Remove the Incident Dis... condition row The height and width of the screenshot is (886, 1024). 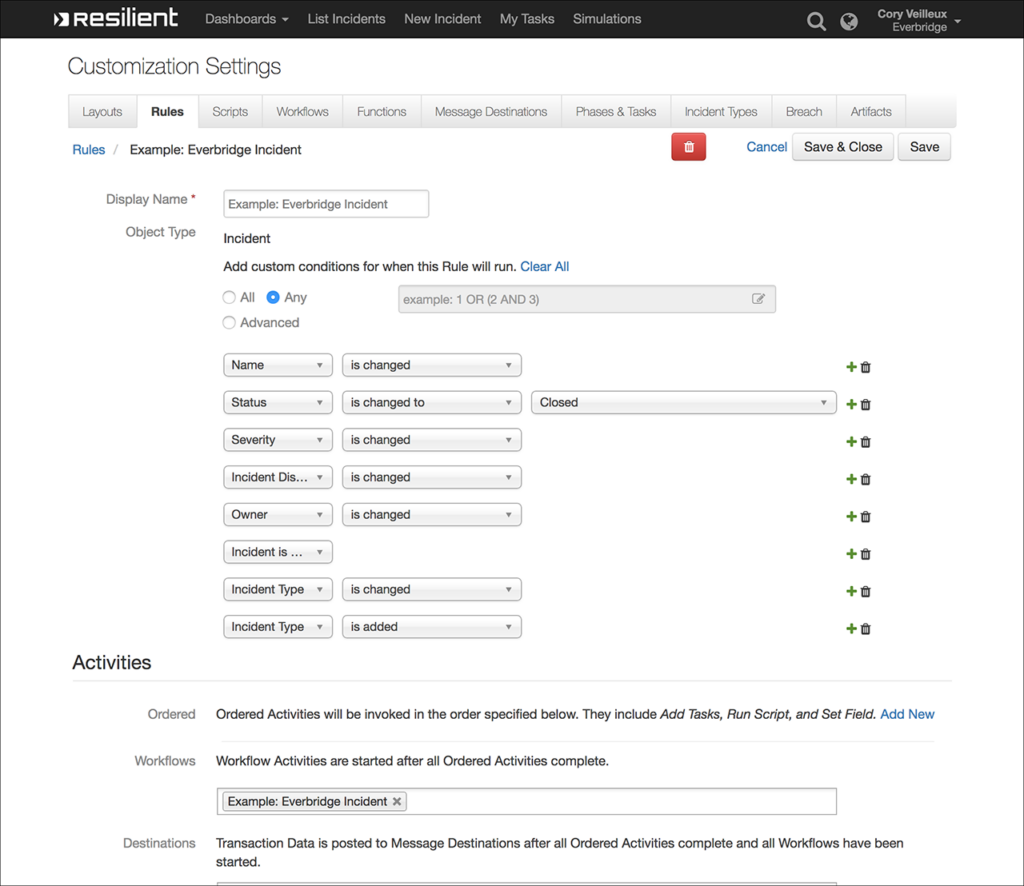[x=866, y=479]
